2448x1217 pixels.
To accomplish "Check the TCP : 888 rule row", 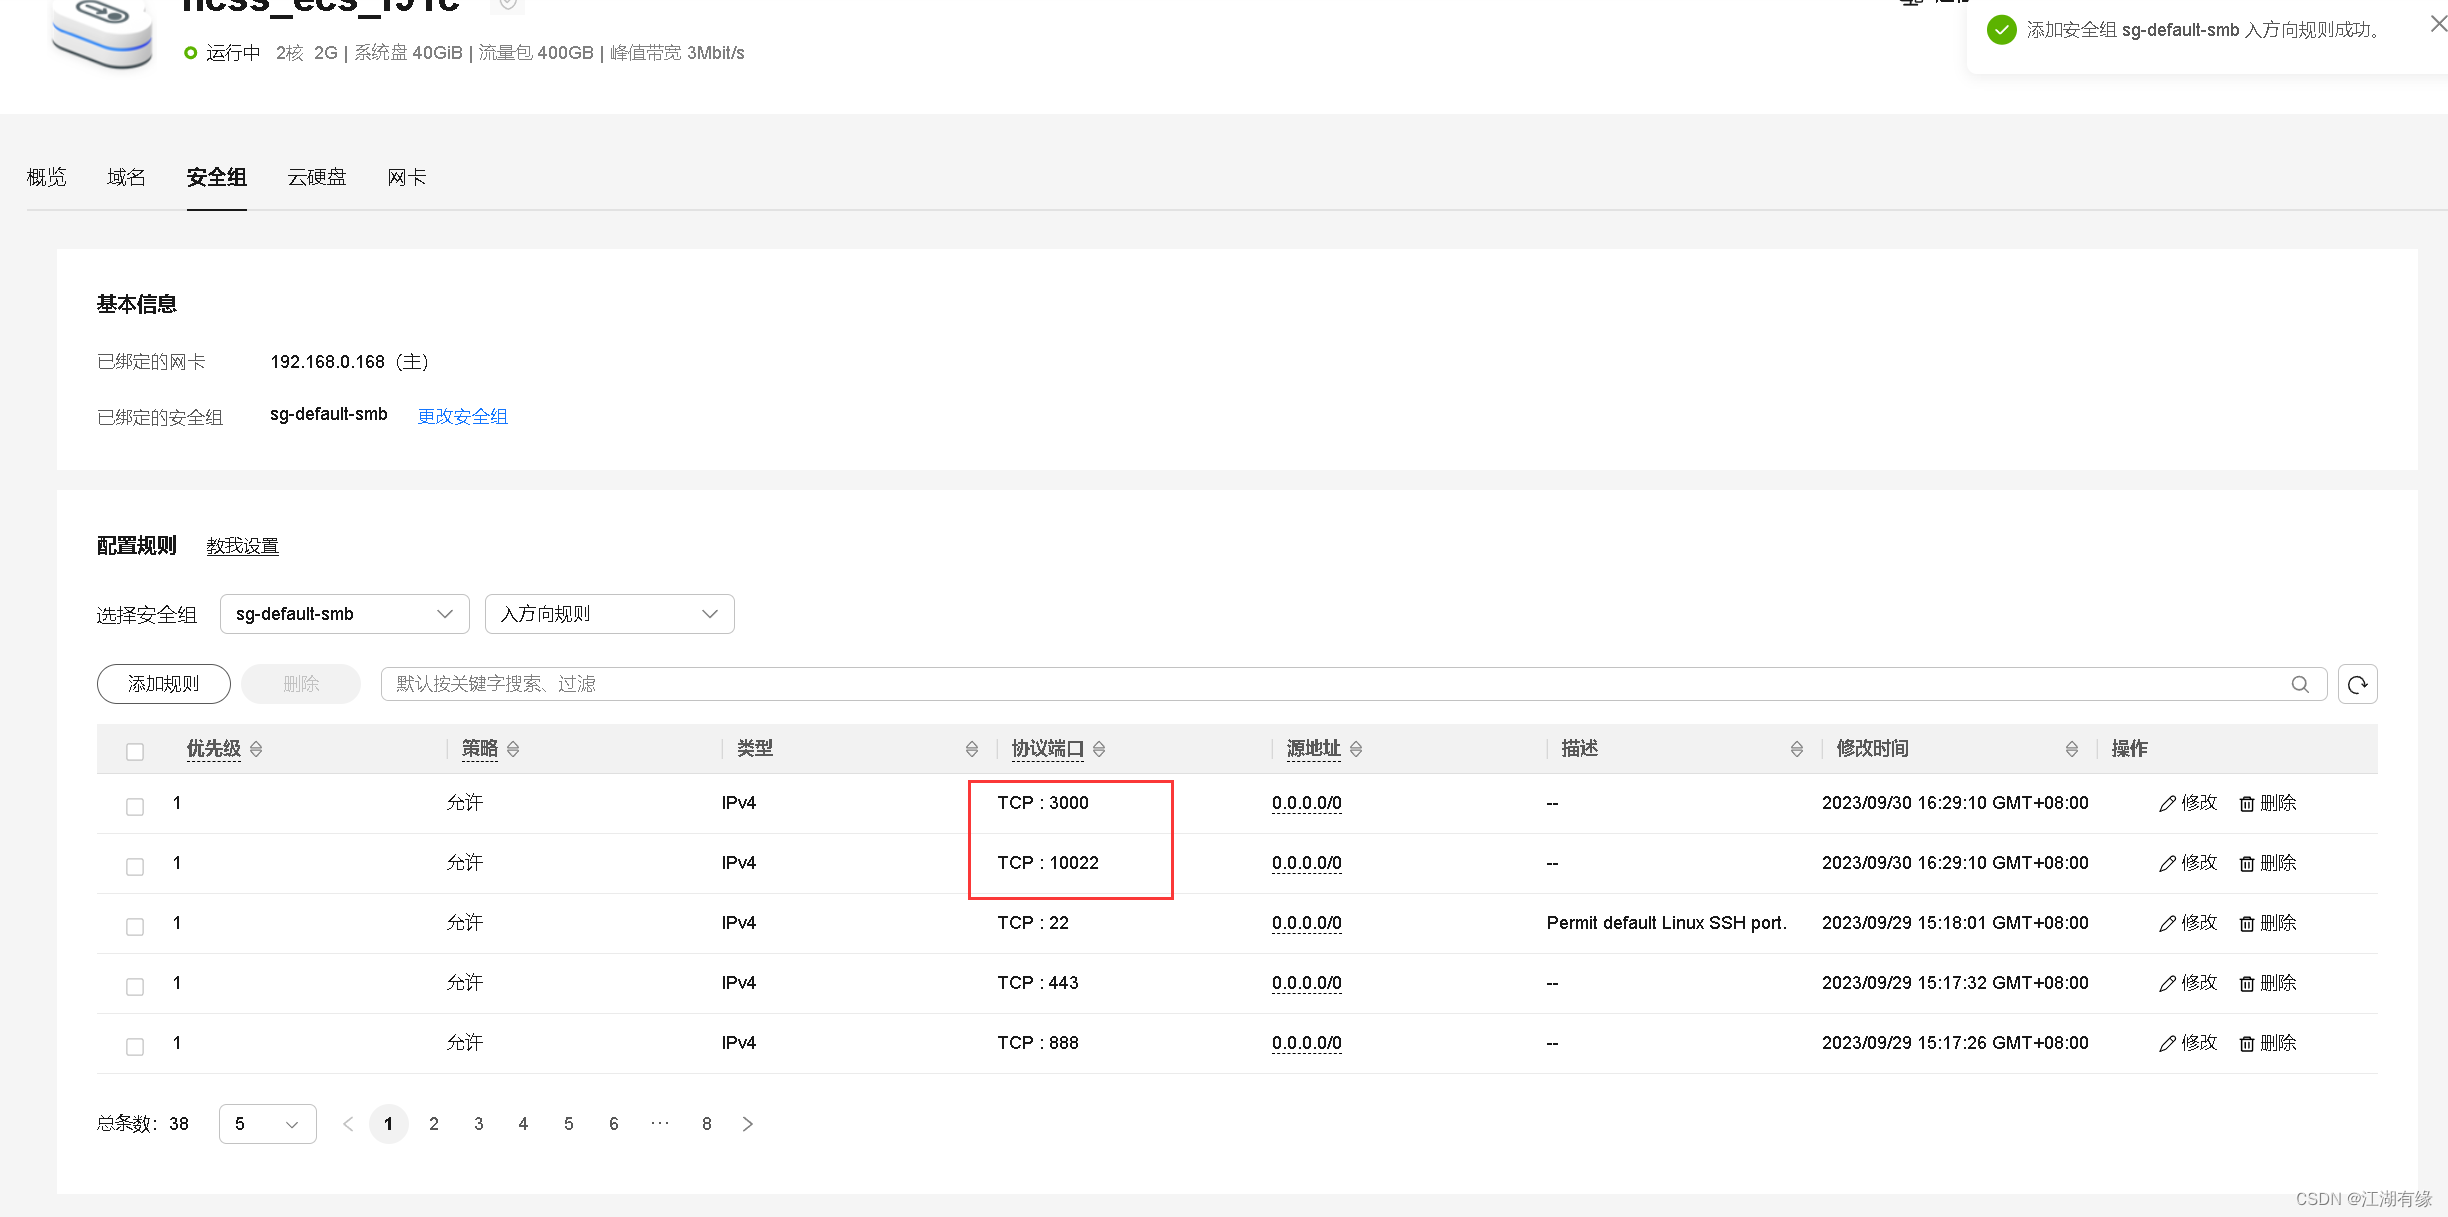I will tap(135, 1046).
